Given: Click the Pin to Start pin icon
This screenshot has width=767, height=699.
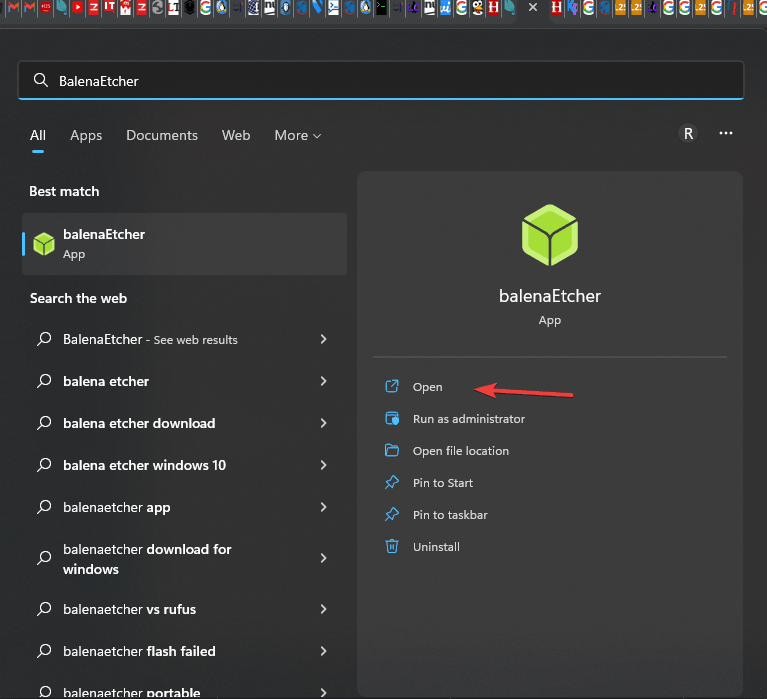Looking at the screenshot, I should point(392,483).
